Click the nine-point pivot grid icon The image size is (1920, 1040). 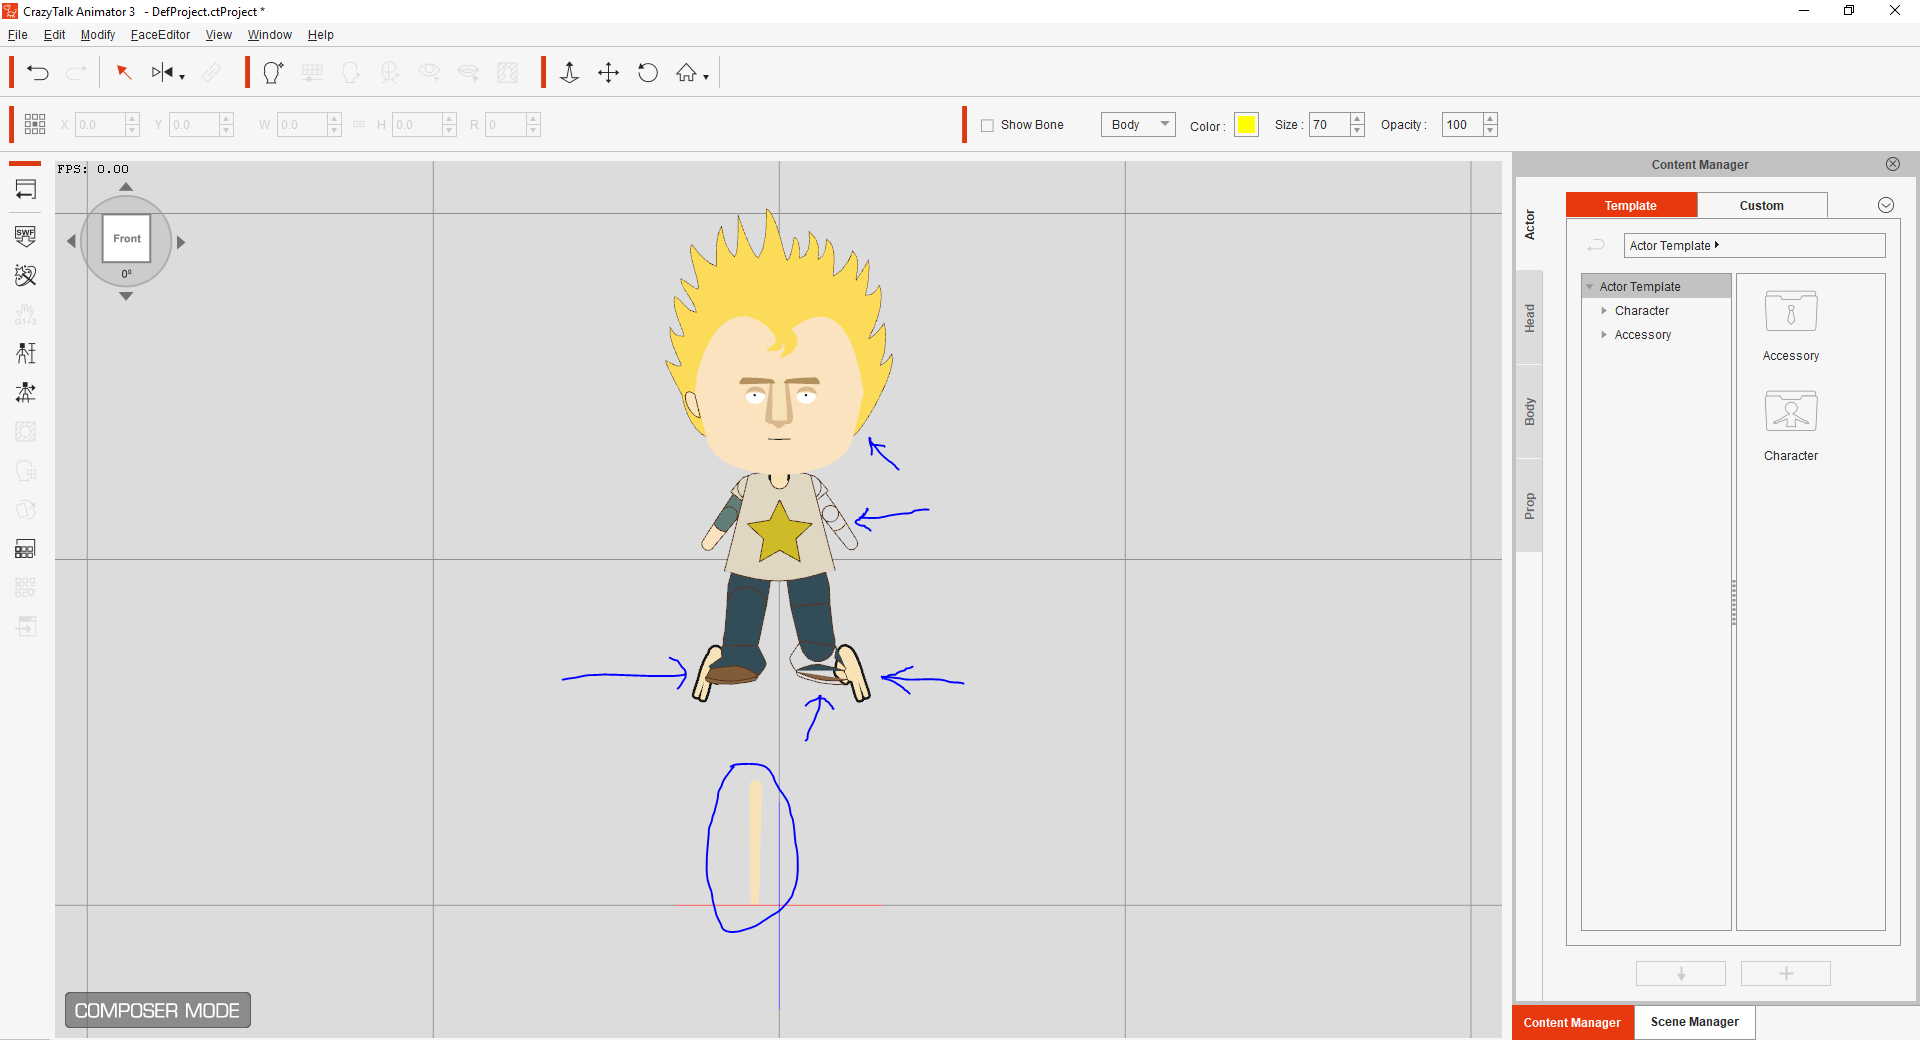point(35,124)
